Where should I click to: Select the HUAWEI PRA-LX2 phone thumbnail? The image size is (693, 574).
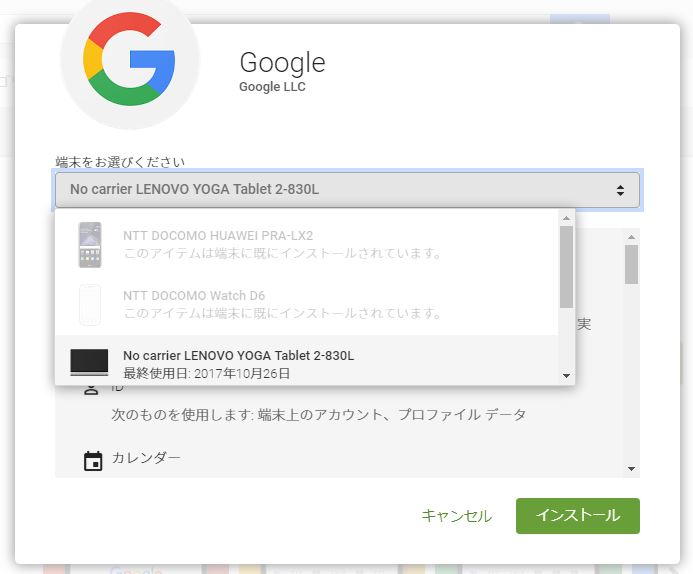click(x=90, y=245)
